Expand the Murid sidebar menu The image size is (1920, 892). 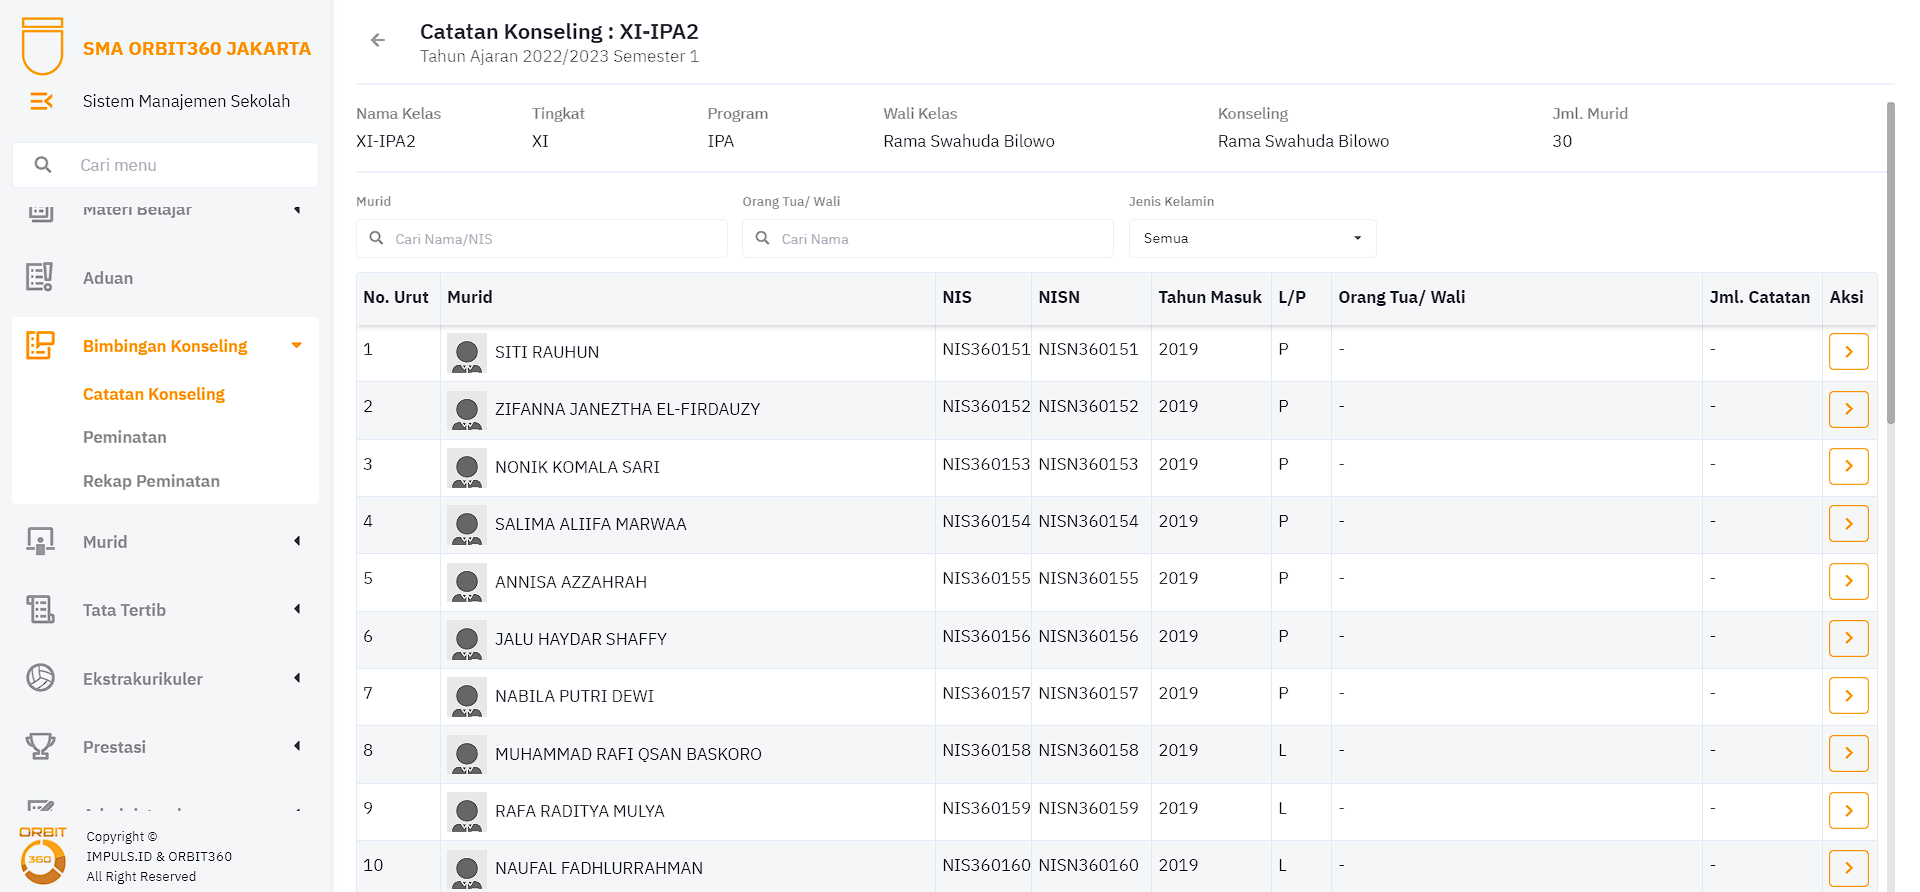coord(296,541)
